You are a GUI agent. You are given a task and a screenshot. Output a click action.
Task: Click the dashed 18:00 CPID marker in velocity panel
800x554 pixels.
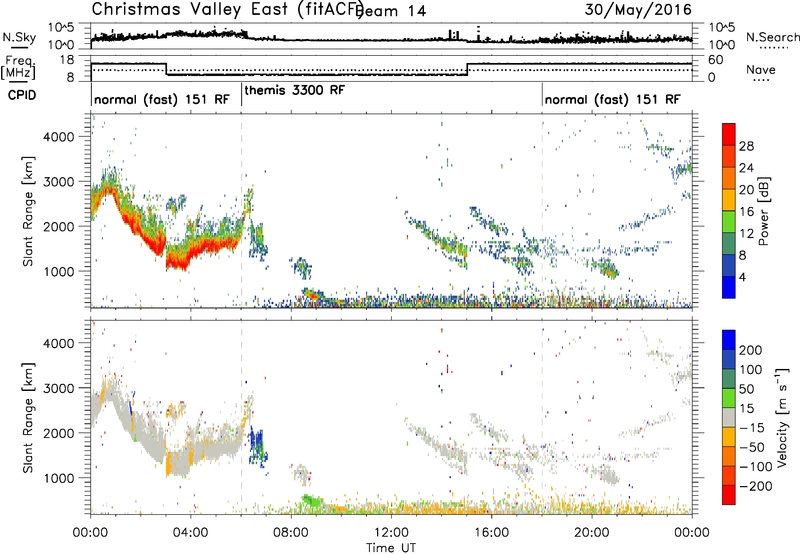[542, 416]
